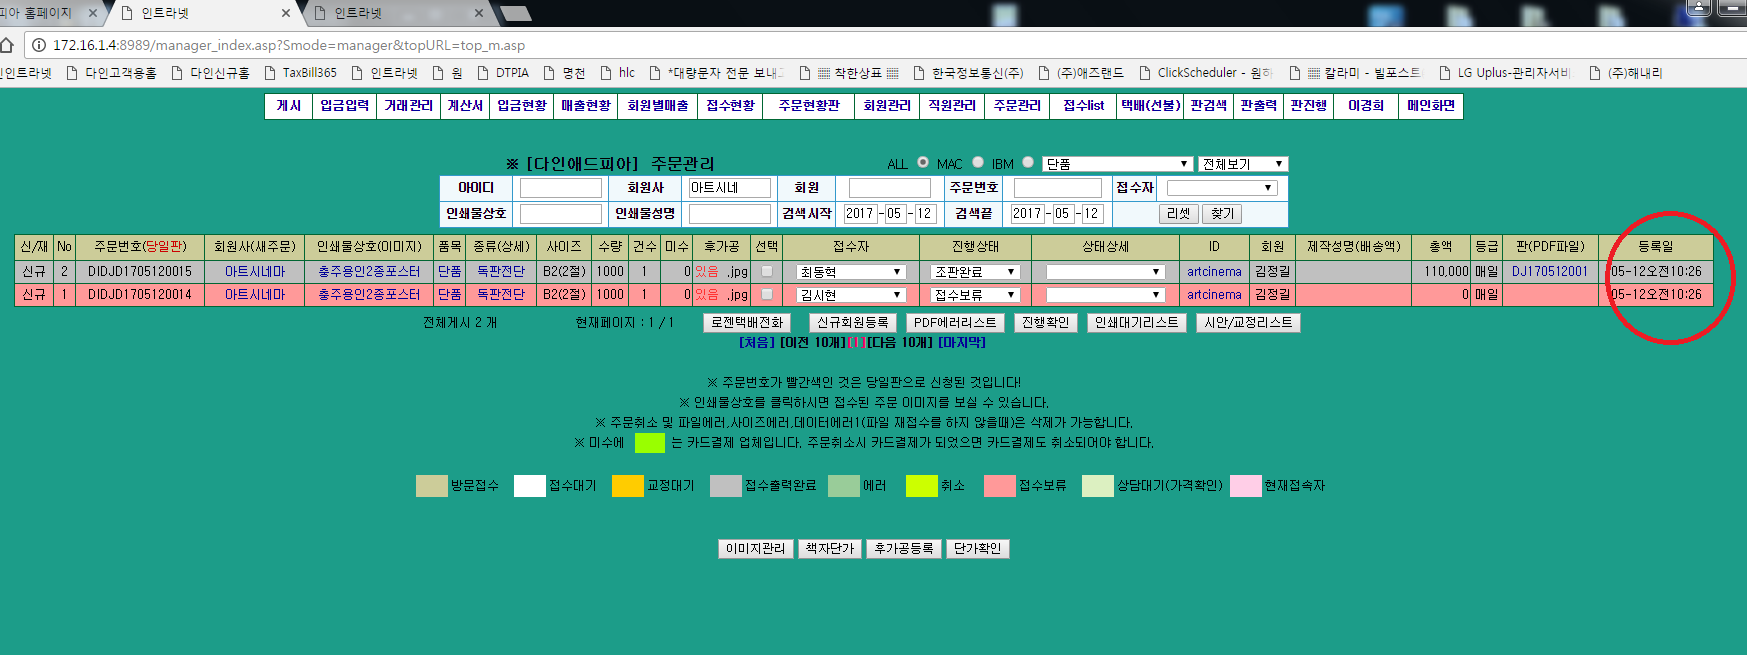
Task: Go to the 매출현황 menu
Action: (585, 106)
